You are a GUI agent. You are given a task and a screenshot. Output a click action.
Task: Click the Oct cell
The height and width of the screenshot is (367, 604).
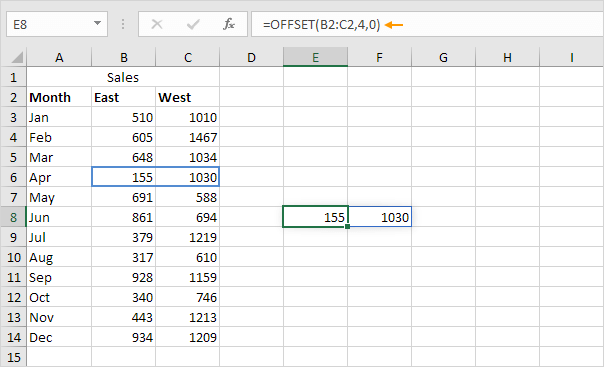[59, 297]
